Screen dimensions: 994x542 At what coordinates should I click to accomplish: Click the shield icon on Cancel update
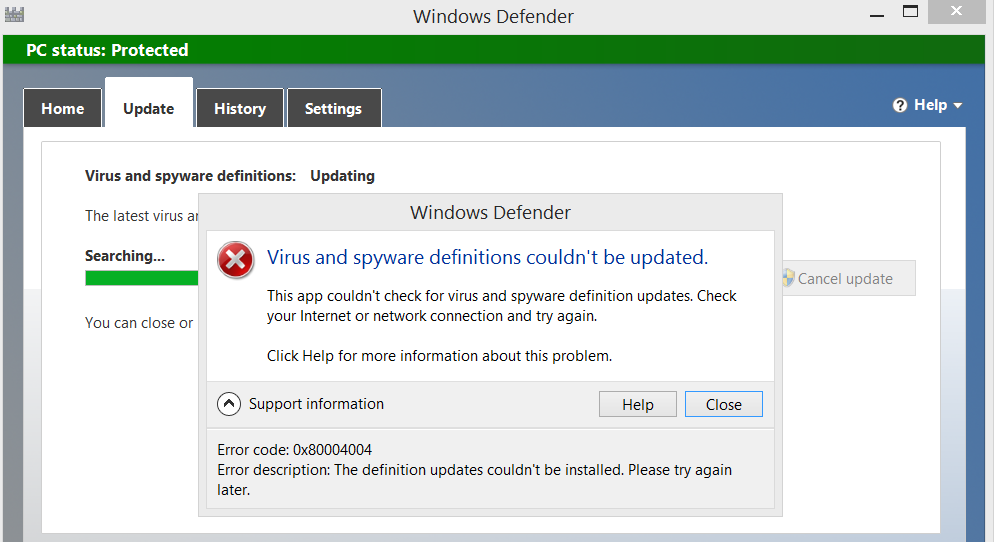(x=788, y=278)
